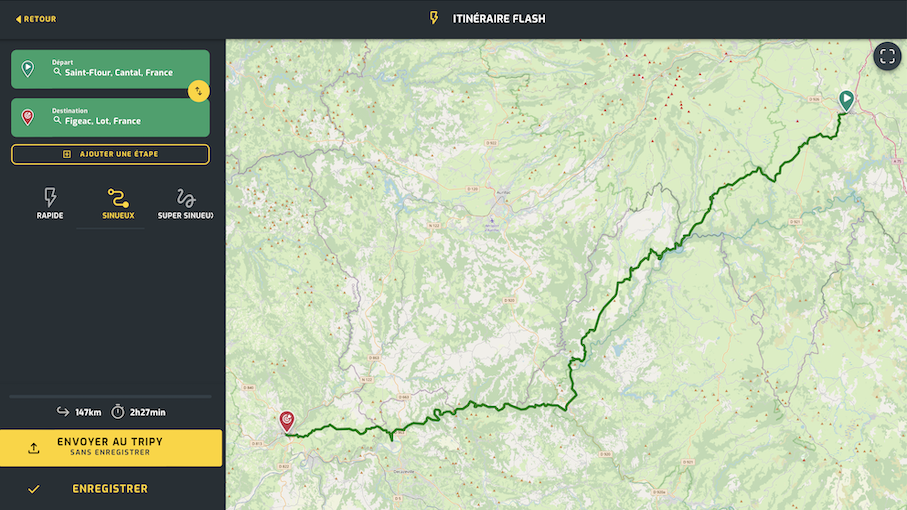Swap departure and destination with yellow button
Image resolution: width=907 pixels, height=510 pixels.
pyautogui.click(x=198, y=92)
